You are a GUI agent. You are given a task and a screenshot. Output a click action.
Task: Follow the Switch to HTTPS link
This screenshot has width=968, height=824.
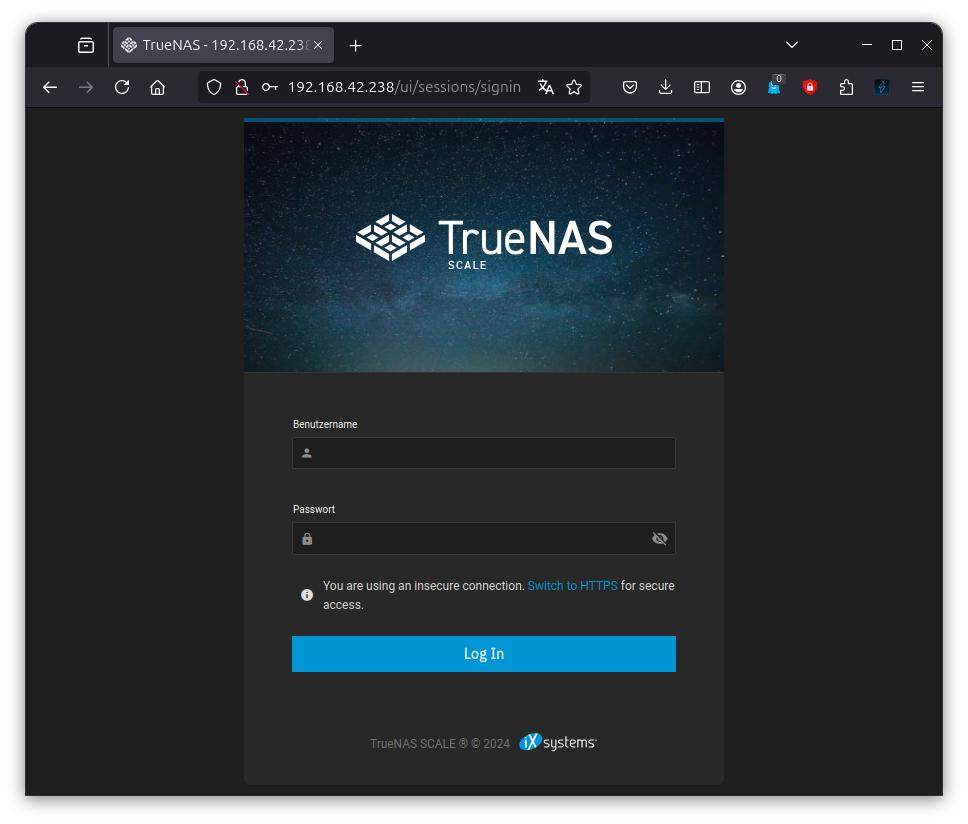coord(572,586)
